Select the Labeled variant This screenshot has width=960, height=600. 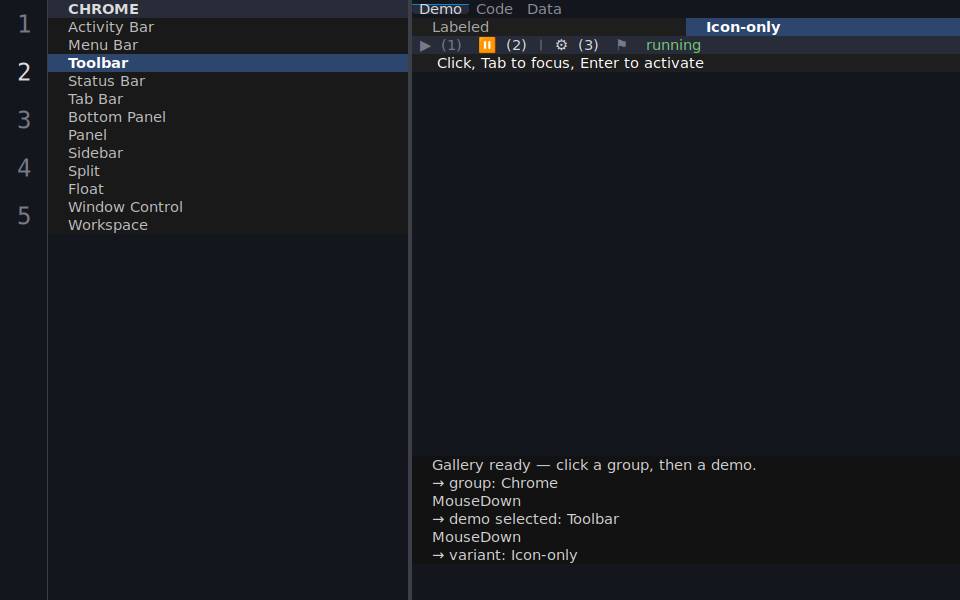(x=549, y=27)
